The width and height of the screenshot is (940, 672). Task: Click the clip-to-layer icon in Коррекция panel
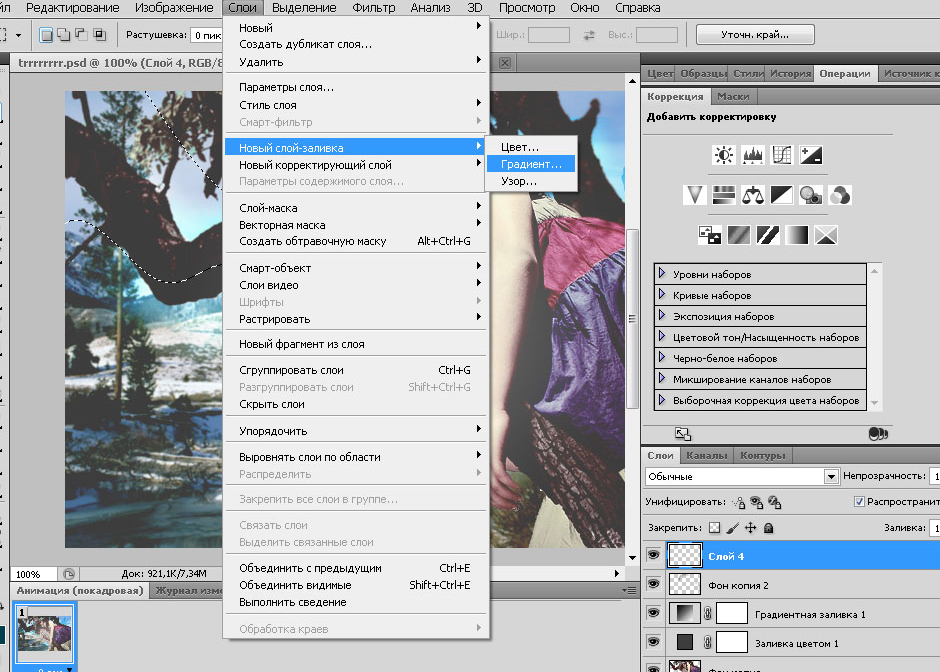pos(878,433)
